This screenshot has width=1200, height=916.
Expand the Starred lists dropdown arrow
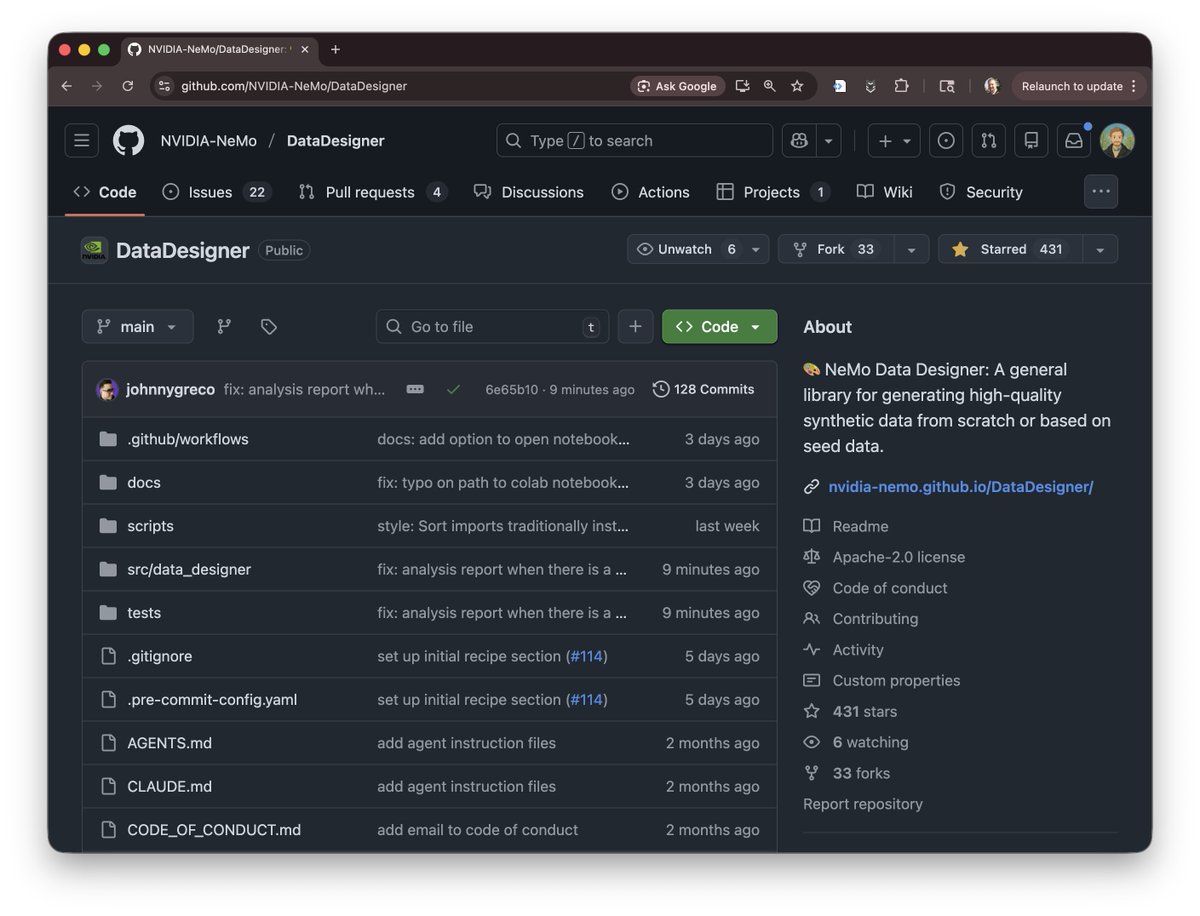(x=1100, y=249)
